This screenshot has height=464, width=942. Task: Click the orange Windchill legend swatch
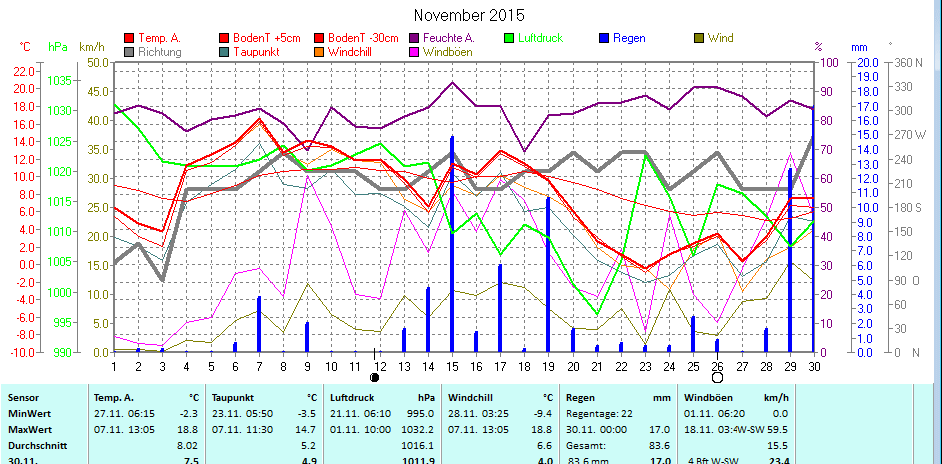pos(318,52)
